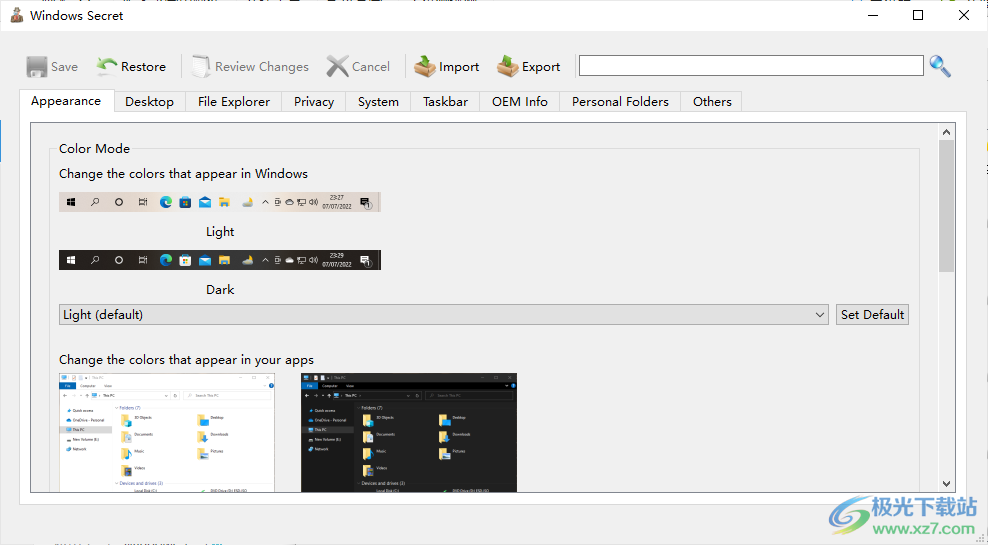
Task: Click in the search text field
Action: click(750, 66)
